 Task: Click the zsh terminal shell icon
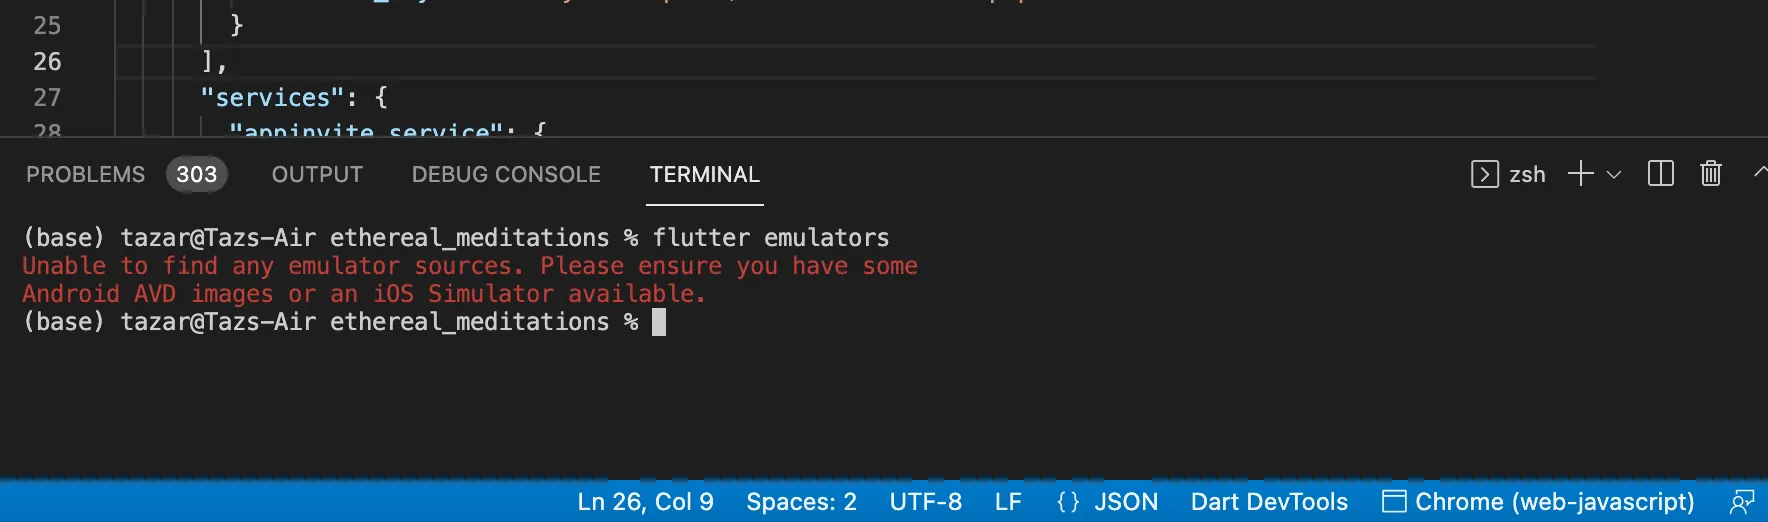(x=1484, y=174)
